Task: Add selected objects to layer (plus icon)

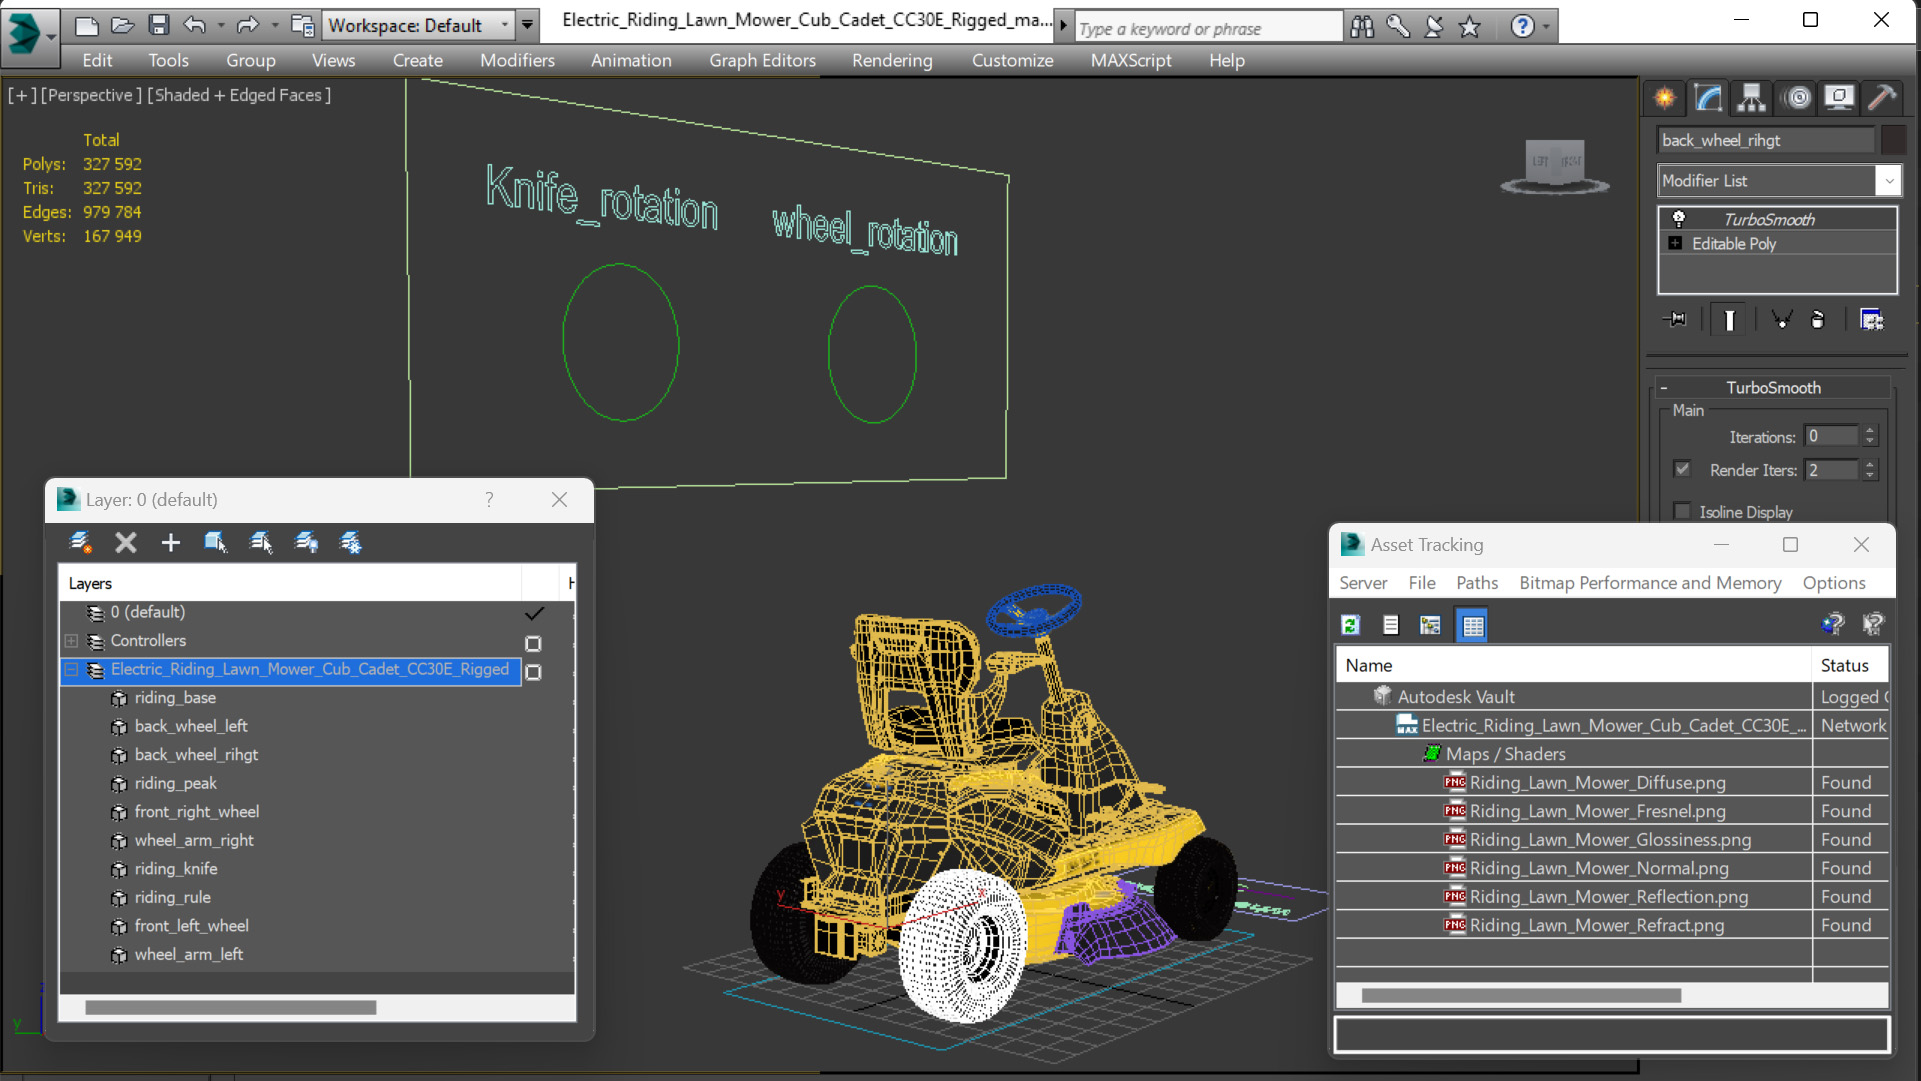Action: 170,542
